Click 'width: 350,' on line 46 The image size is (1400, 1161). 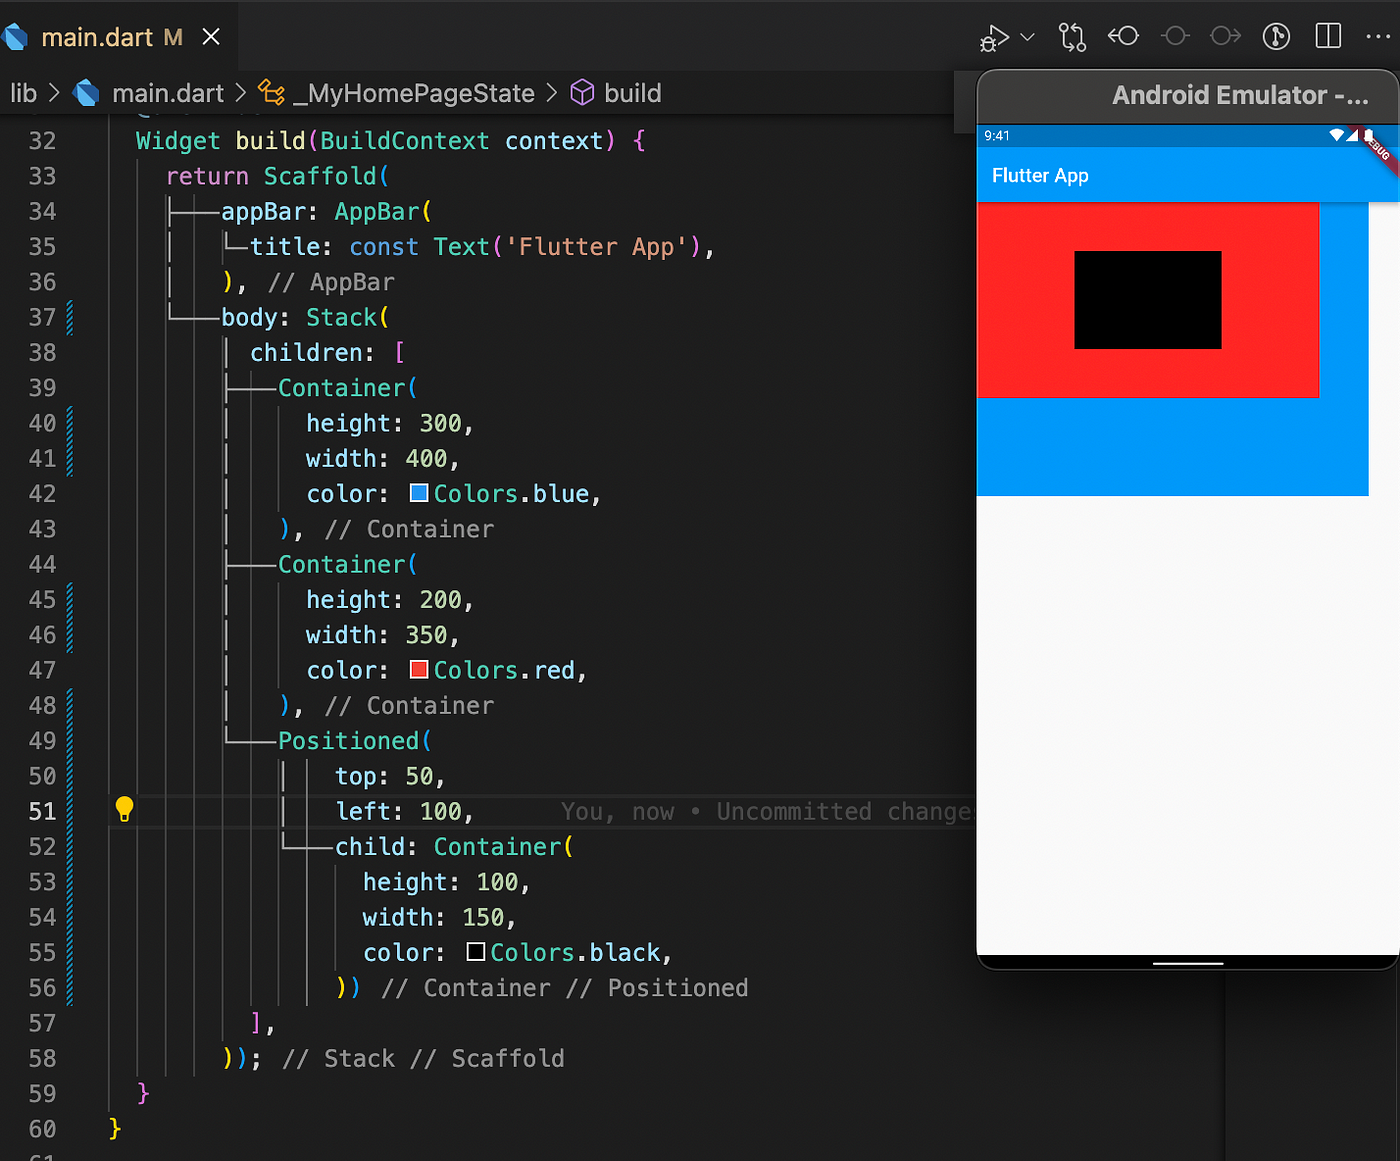(x=383, y=635)
